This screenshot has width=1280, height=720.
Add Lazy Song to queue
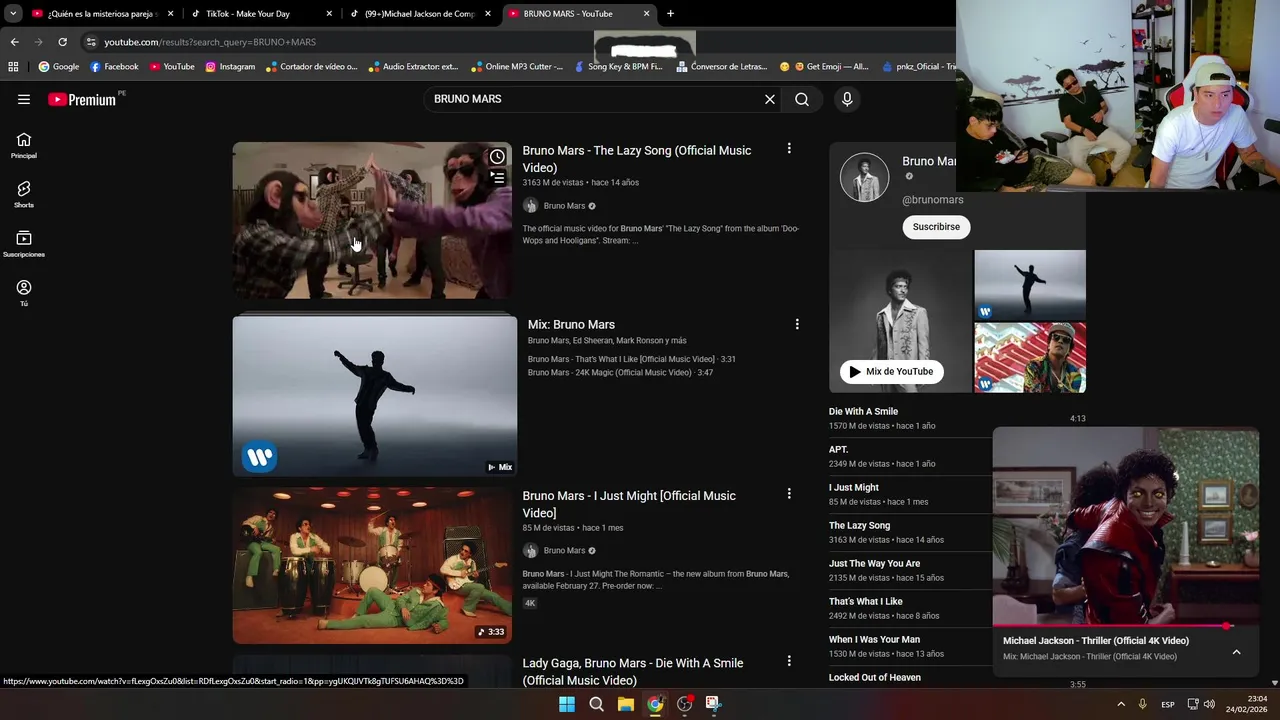(497, 178)
